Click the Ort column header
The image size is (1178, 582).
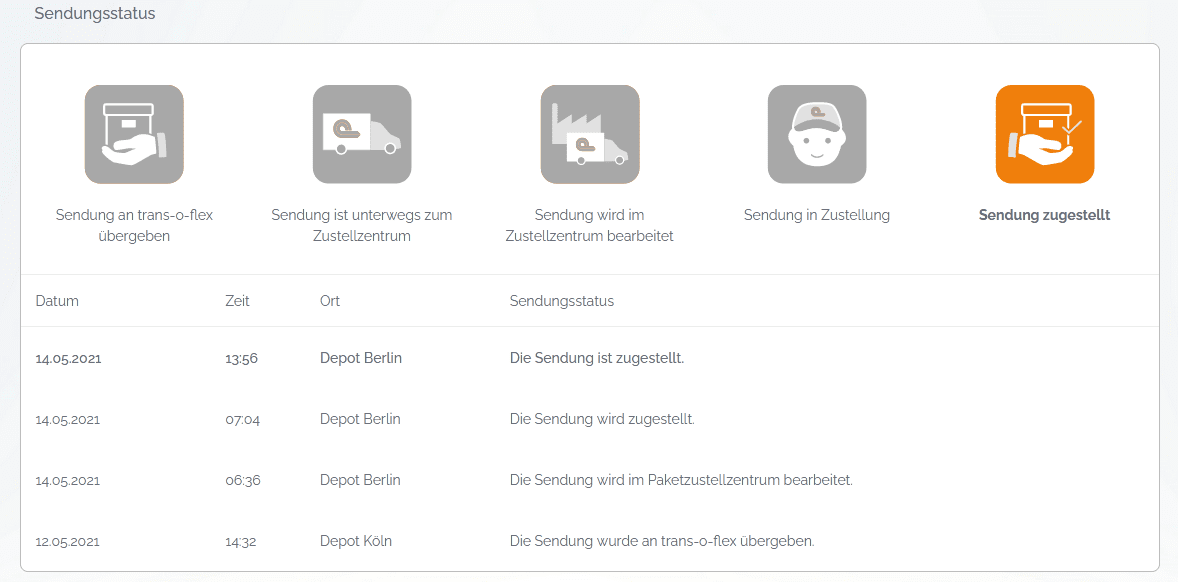(330, 301)
